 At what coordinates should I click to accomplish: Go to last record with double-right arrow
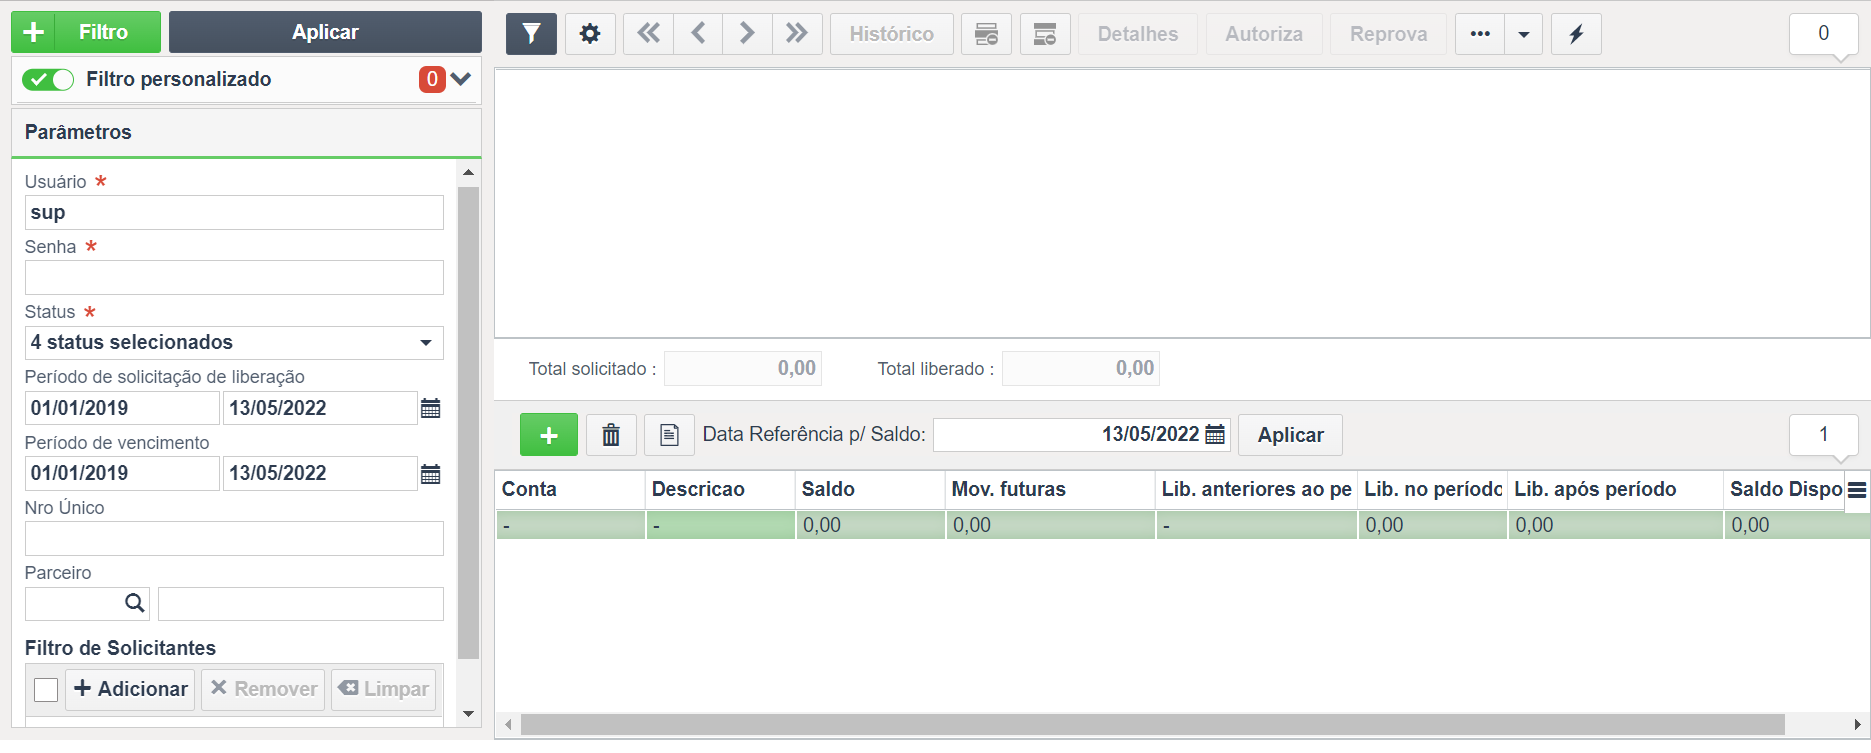(797, 34)
